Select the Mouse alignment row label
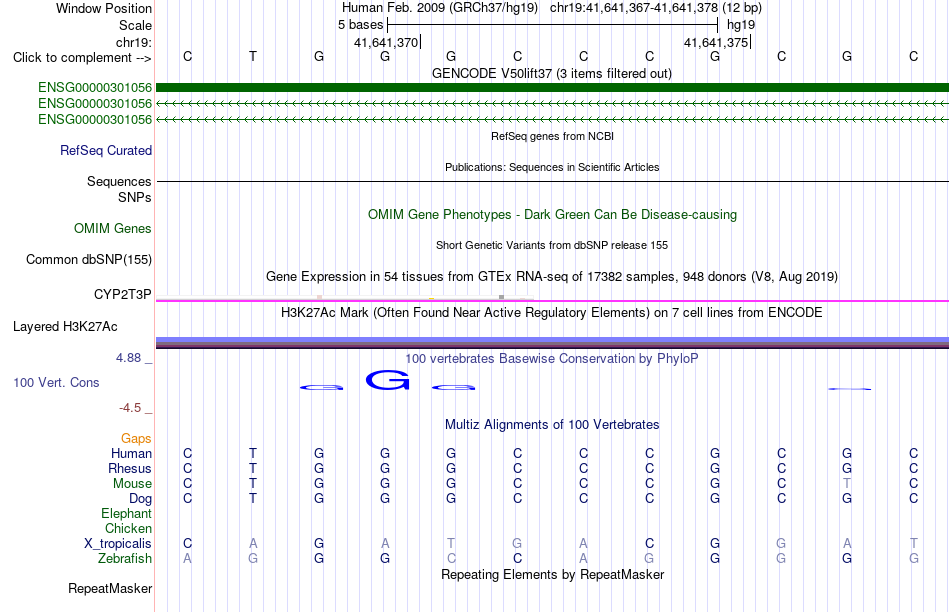 click(133, 484)
